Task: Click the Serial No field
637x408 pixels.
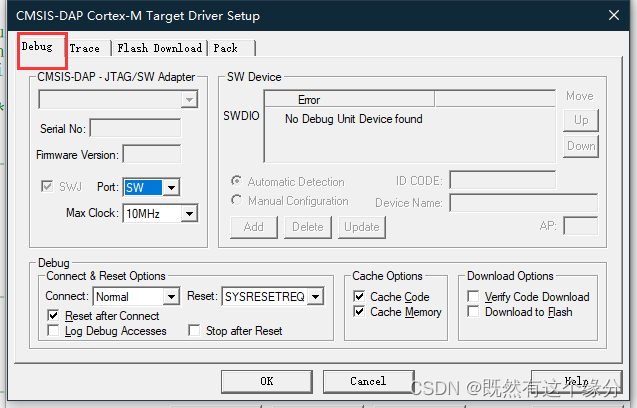Action: (135, 128)
